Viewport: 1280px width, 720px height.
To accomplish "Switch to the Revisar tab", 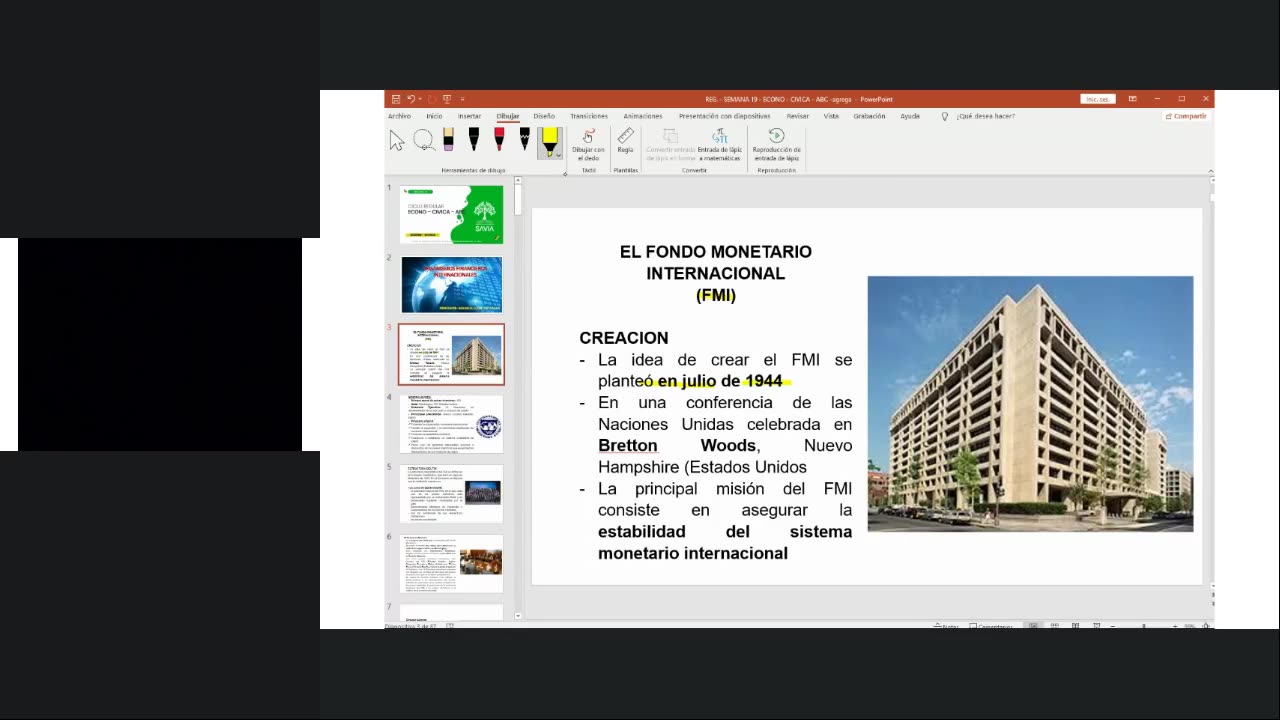I will click(797, 116).
